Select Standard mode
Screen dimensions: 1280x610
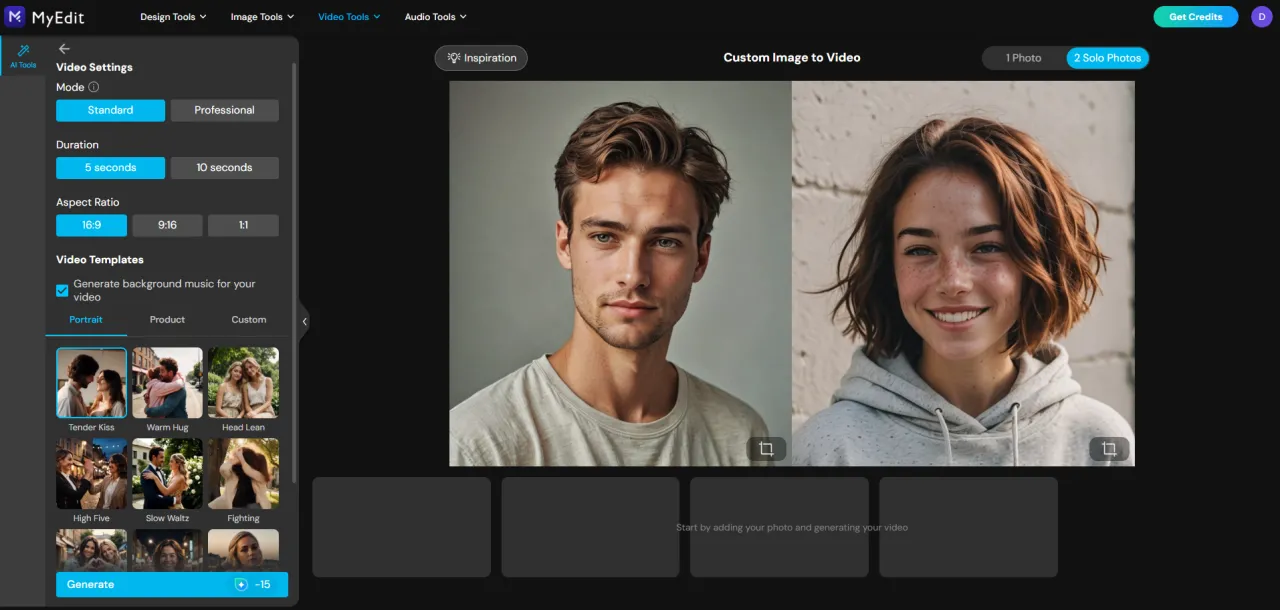tap(110, 110)
